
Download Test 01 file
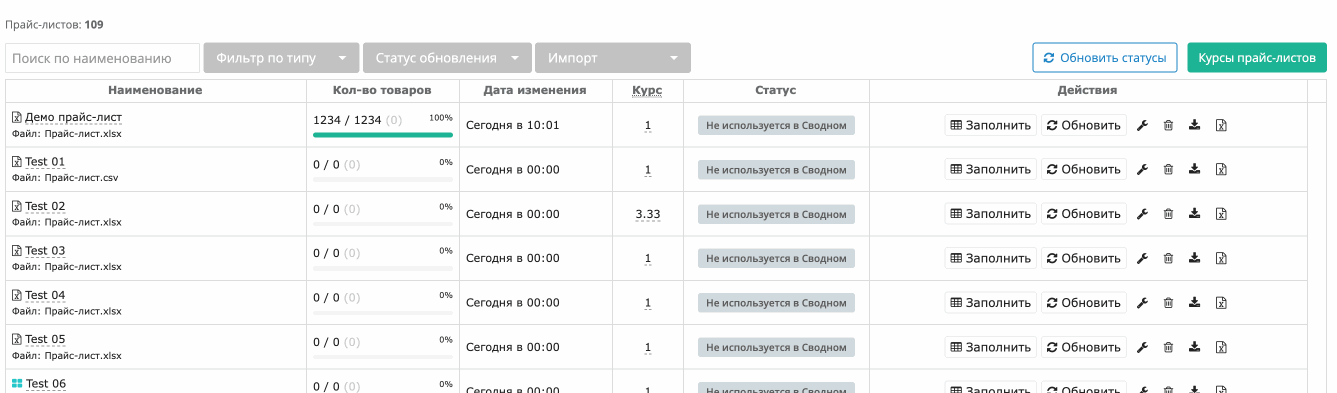coord(1194,169)
